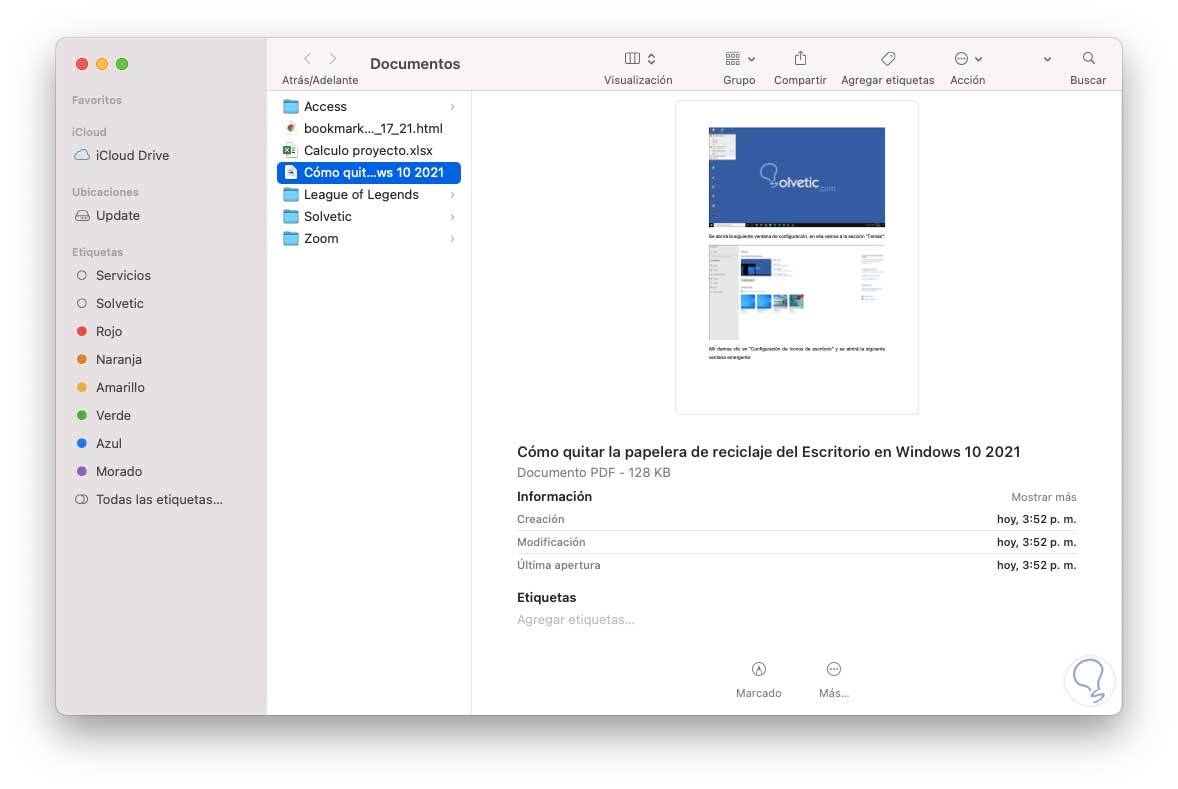Click the Más quick actions icon
The image size is (1178, 789).
click(x=833, y=668)
